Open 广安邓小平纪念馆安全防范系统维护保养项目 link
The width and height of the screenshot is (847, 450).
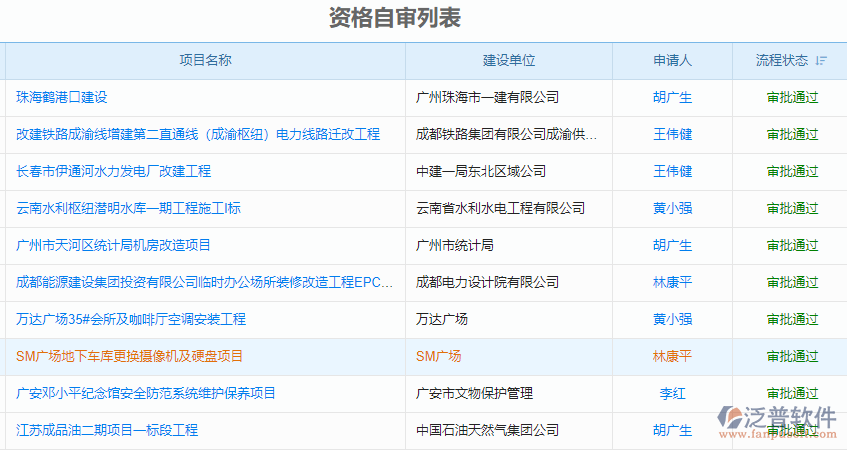coord(146,394)
